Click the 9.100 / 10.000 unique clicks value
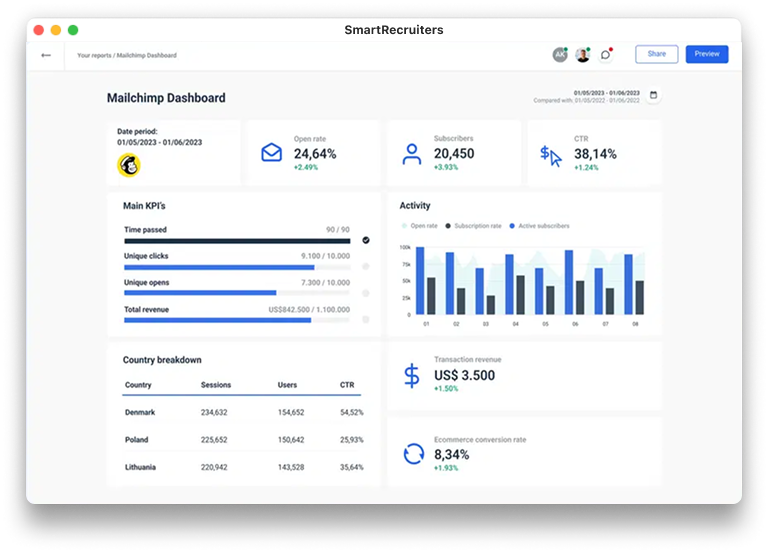The height and width of the screenshot is (552, 768). pos(325,256)
